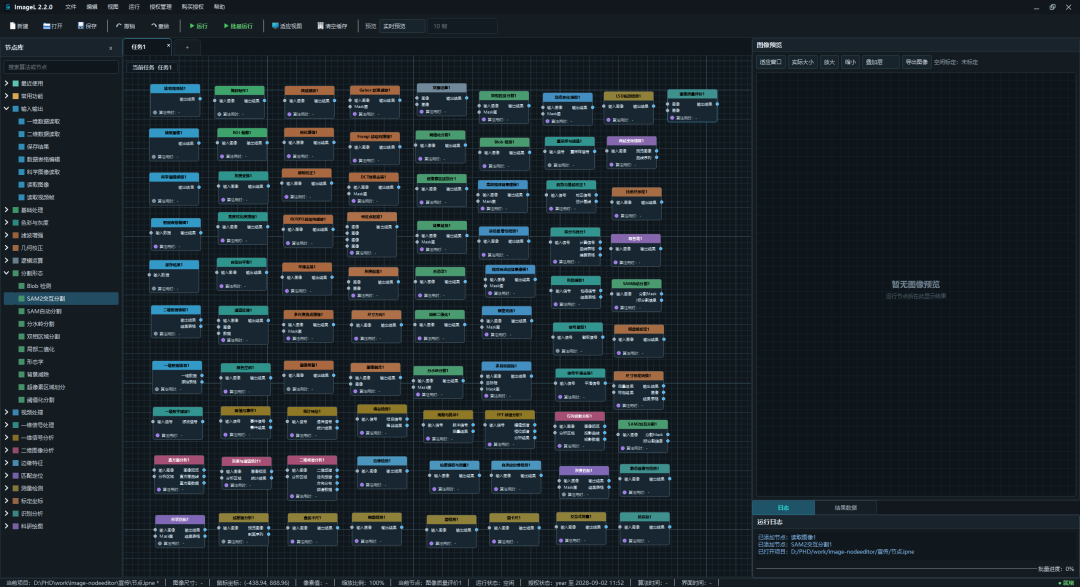Close the 节点库 node library panel
This screenshot has width=1080, height=587.
click(111, 48)
